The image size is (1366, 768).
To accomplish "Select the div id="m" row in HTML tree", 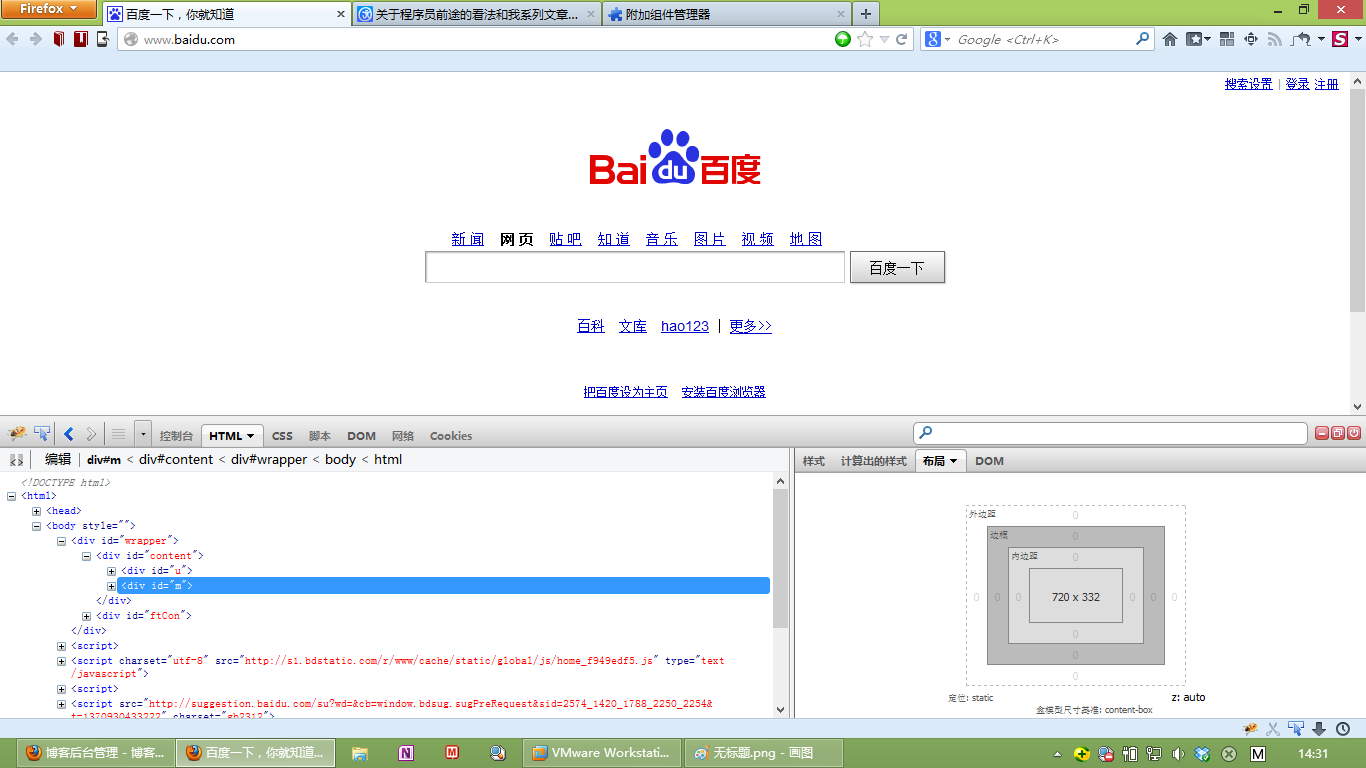I will (x=443, y=586).
